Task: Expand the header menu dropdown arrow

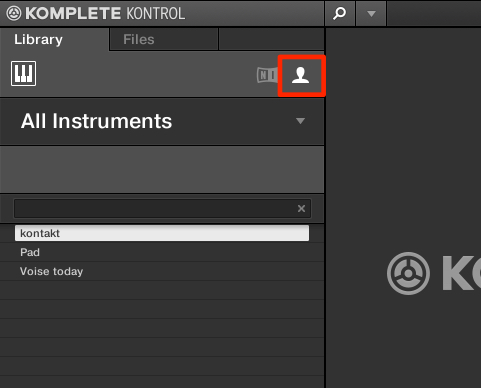Action: [371, 14]
